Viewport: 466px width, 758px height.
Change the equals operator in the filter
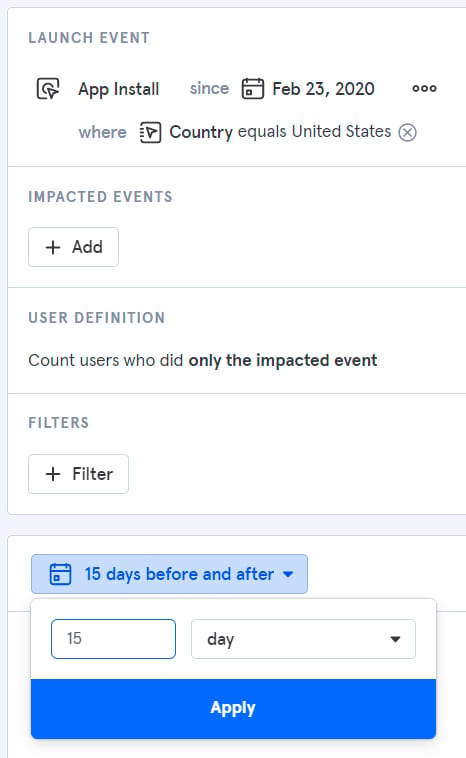[x=262, y=132]
